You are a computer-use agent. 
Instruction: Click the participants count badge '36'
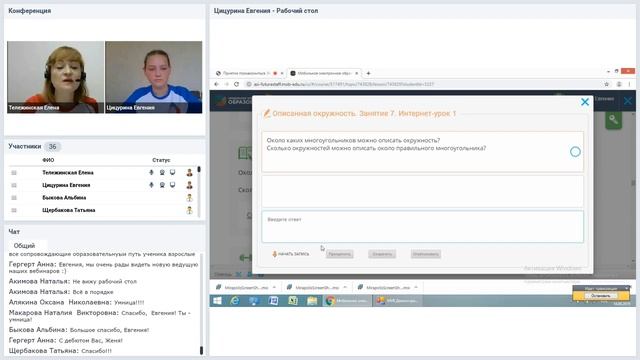(x=52, y=147)
